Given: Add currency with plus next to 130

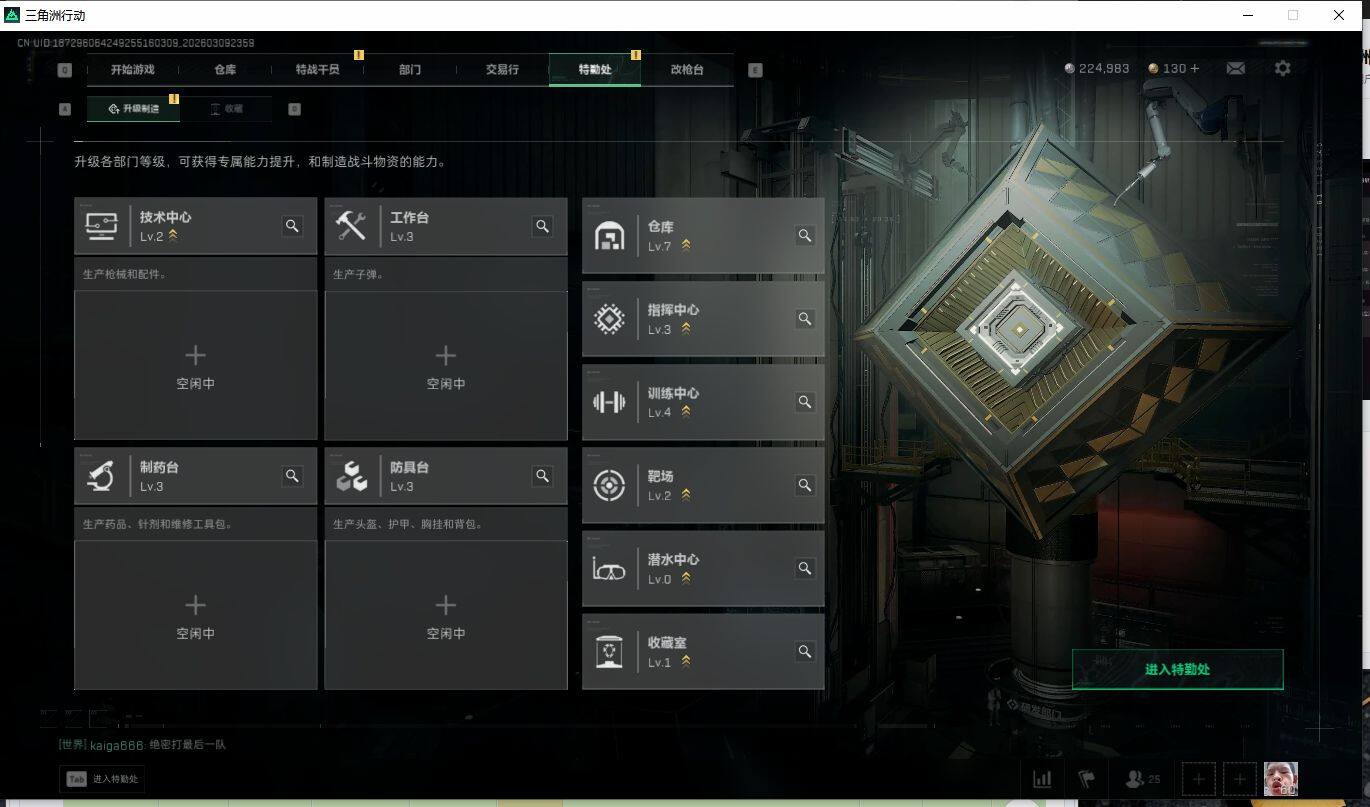Looking at the screenshot, I should pos(1194,68).
